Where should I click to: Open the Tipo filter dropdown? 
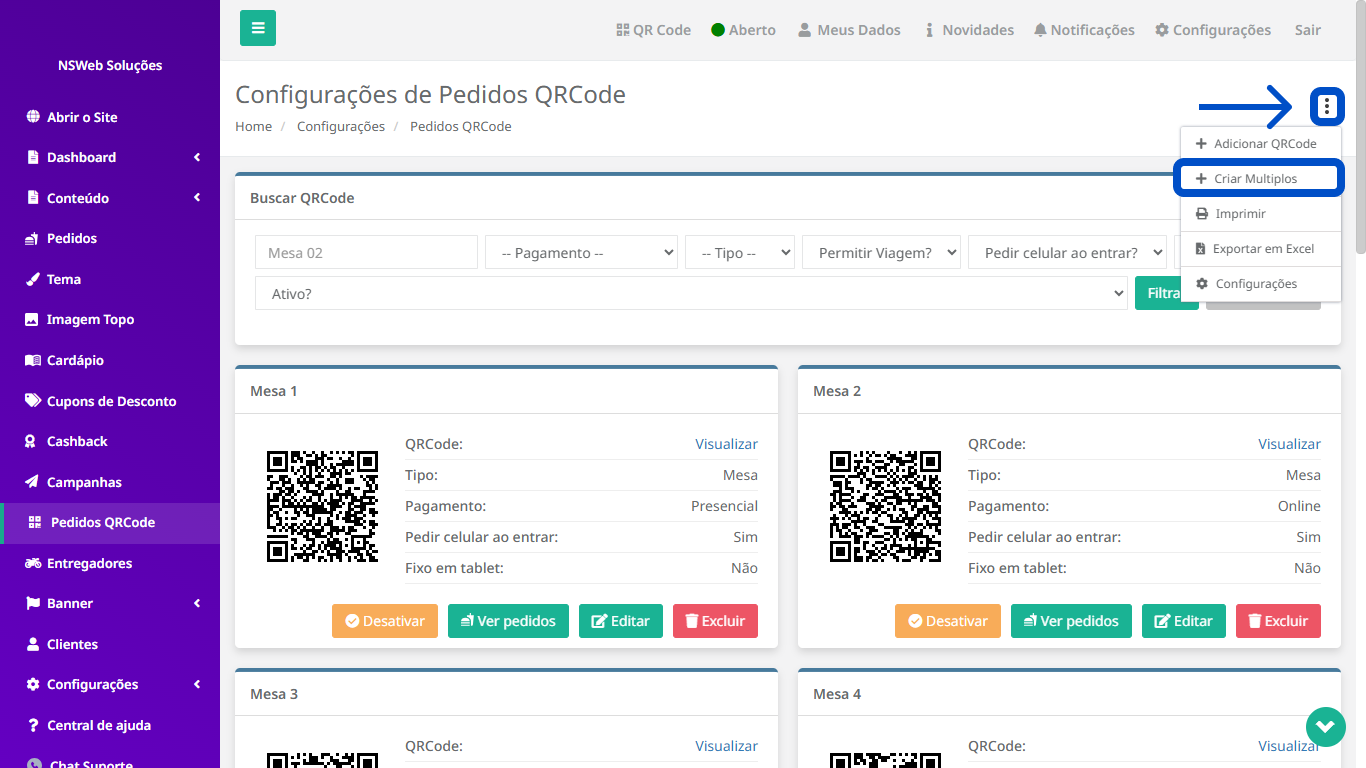pyautogui.click(x=740, y=253)
